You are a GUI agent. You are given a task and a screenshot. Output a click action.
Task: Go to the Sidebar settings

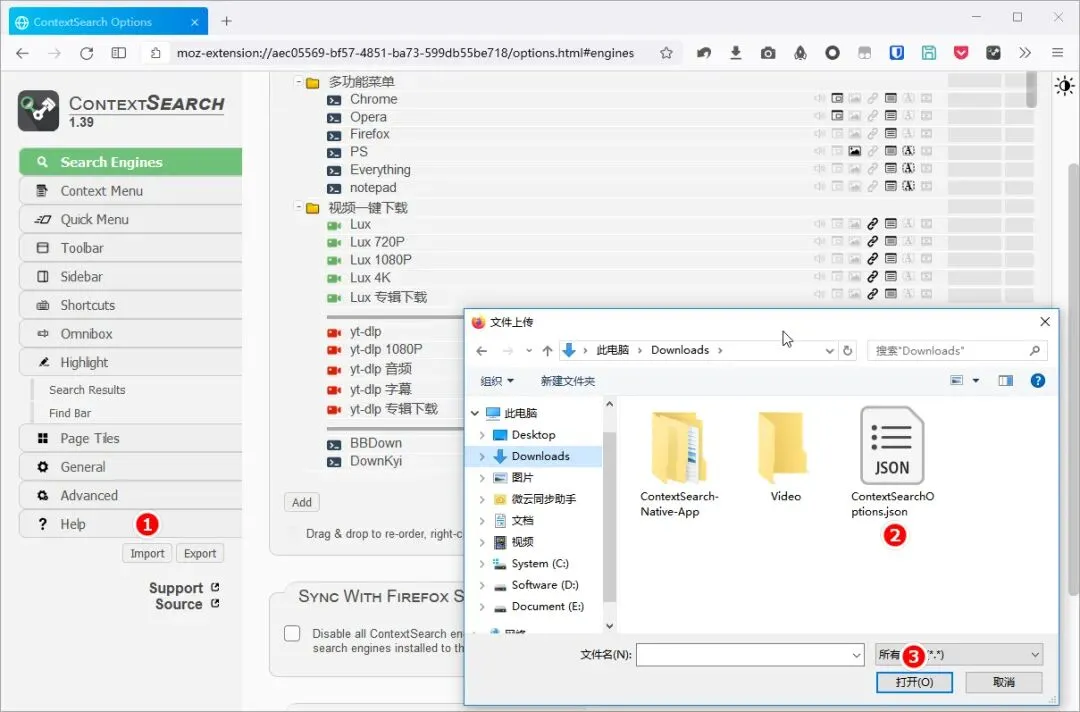[x=131, y=277]
